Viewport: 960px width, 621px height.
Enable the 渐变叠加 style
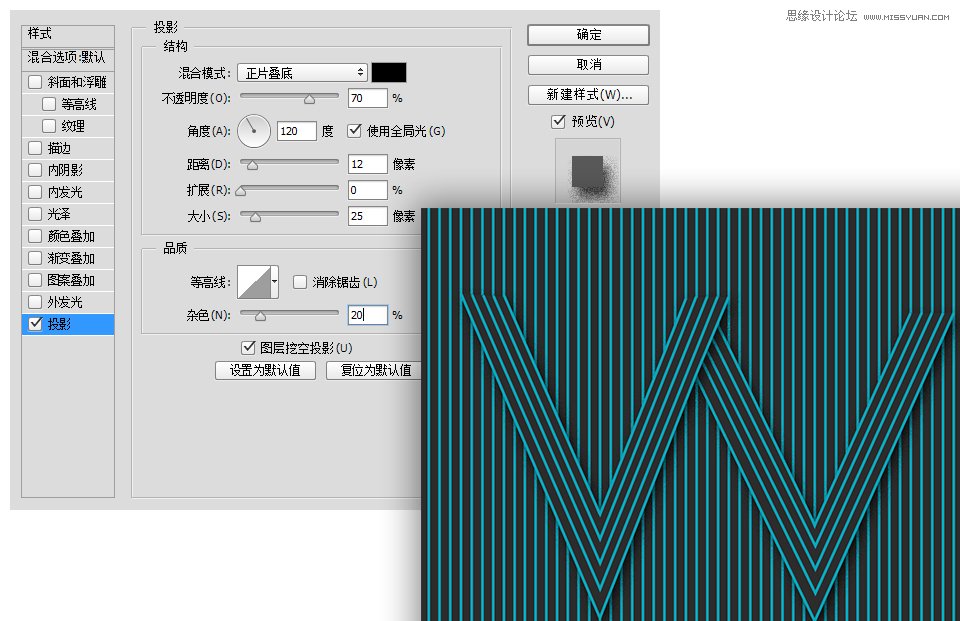tap(35, 258)
